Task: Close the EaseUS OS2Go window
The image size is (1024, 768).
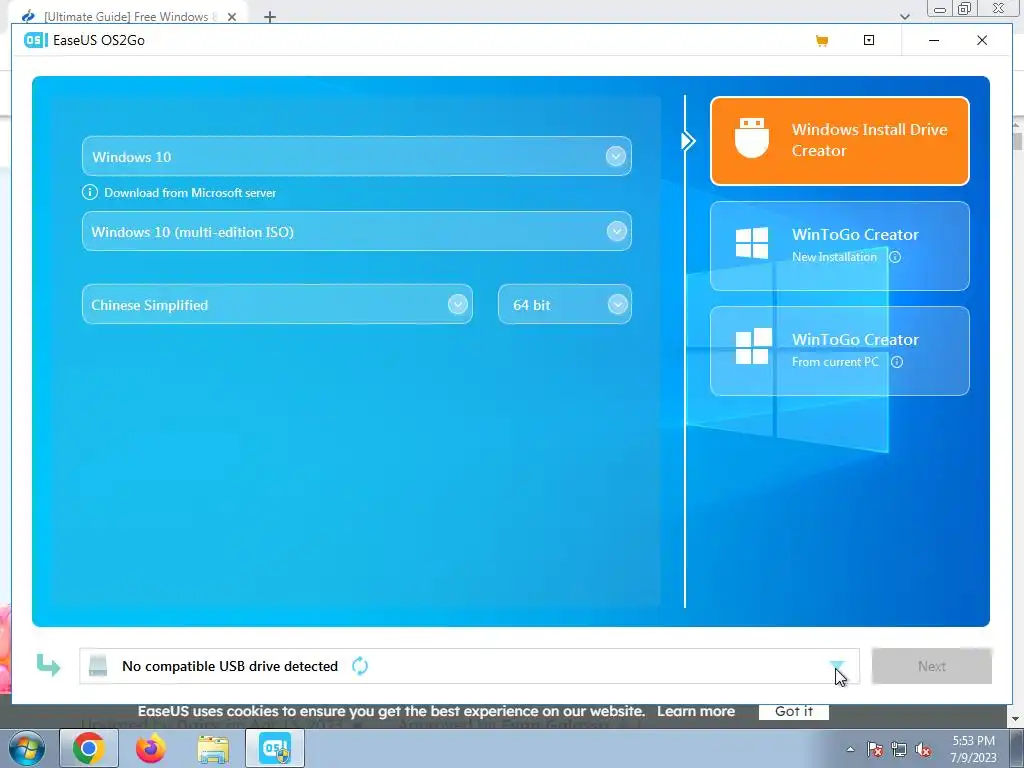Action: [982, 40]
